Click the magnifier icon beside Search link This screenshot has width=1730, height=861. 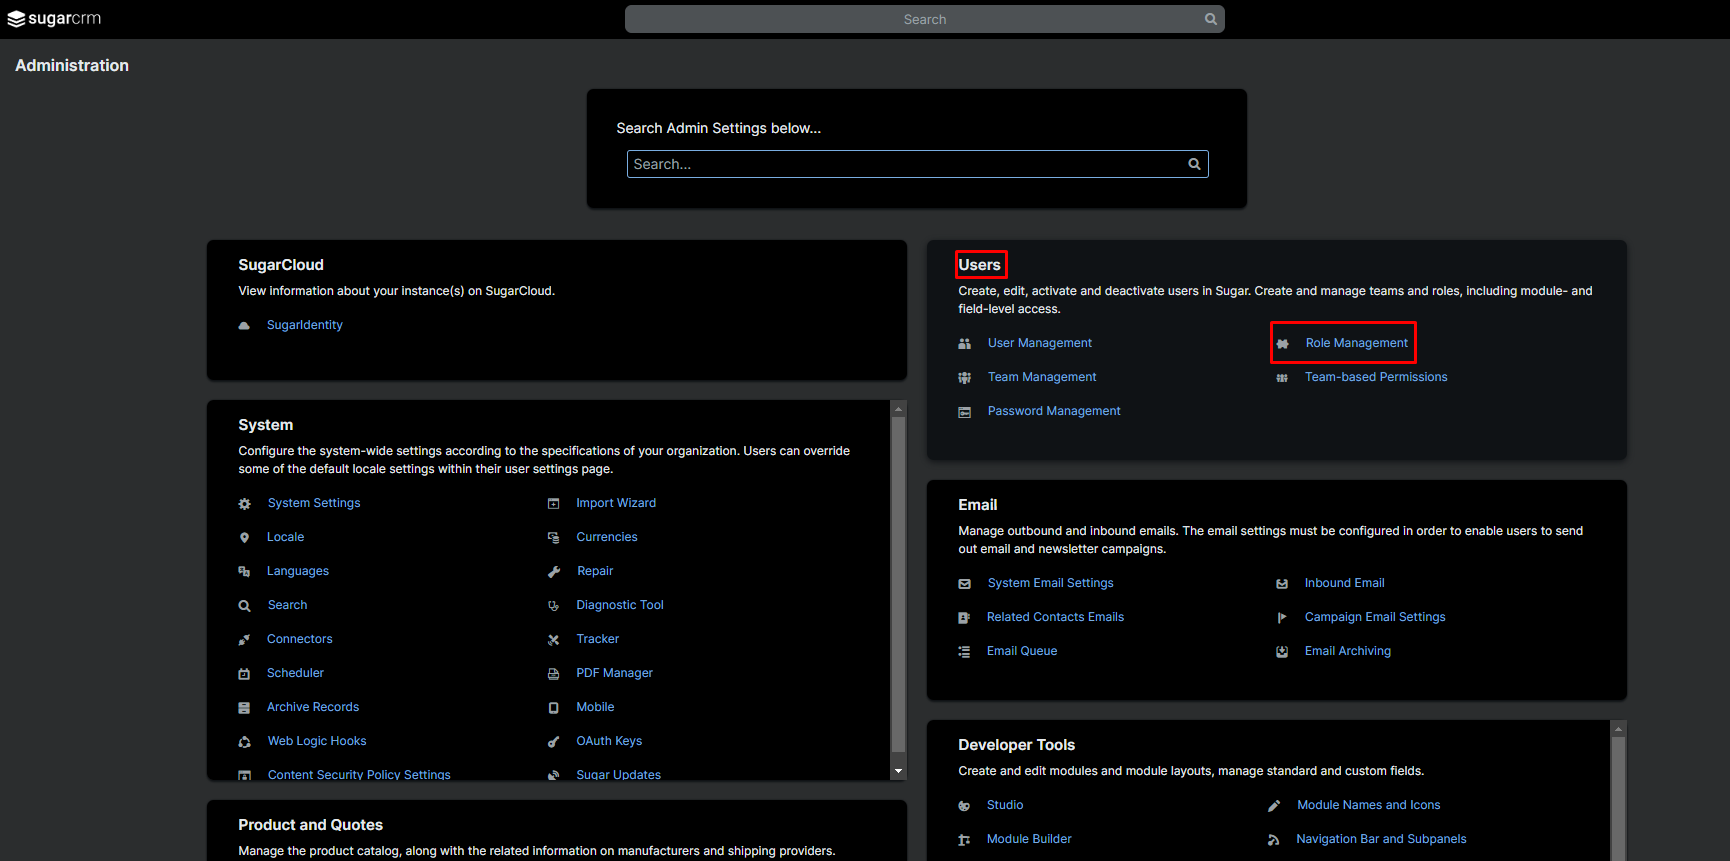[244, 606]
